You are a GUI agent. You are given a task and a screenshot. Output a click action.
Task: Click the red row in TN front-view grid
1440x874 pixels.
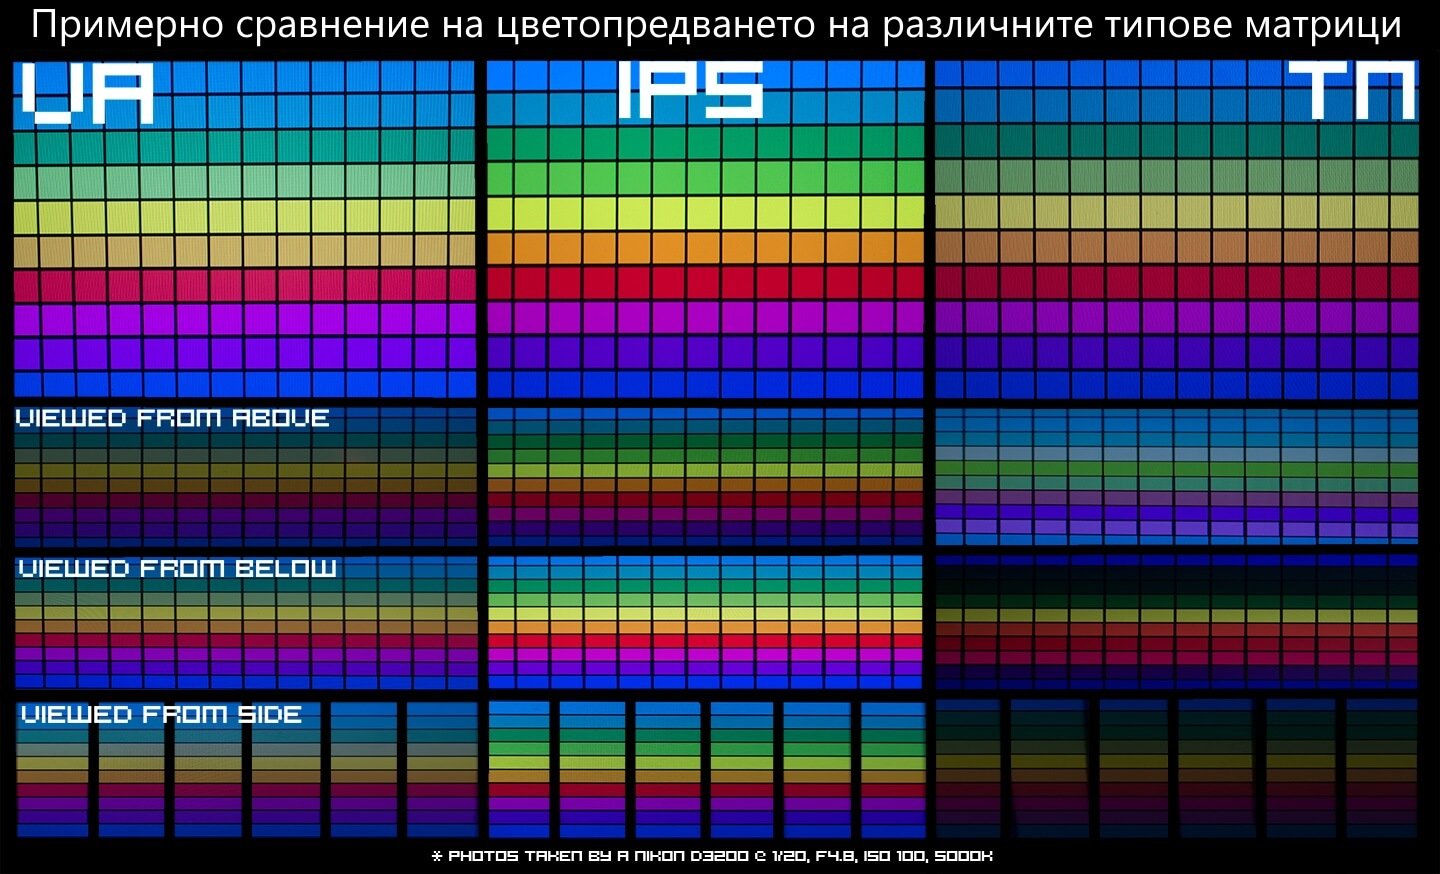pyautogui.click(x=1177, y=282)
